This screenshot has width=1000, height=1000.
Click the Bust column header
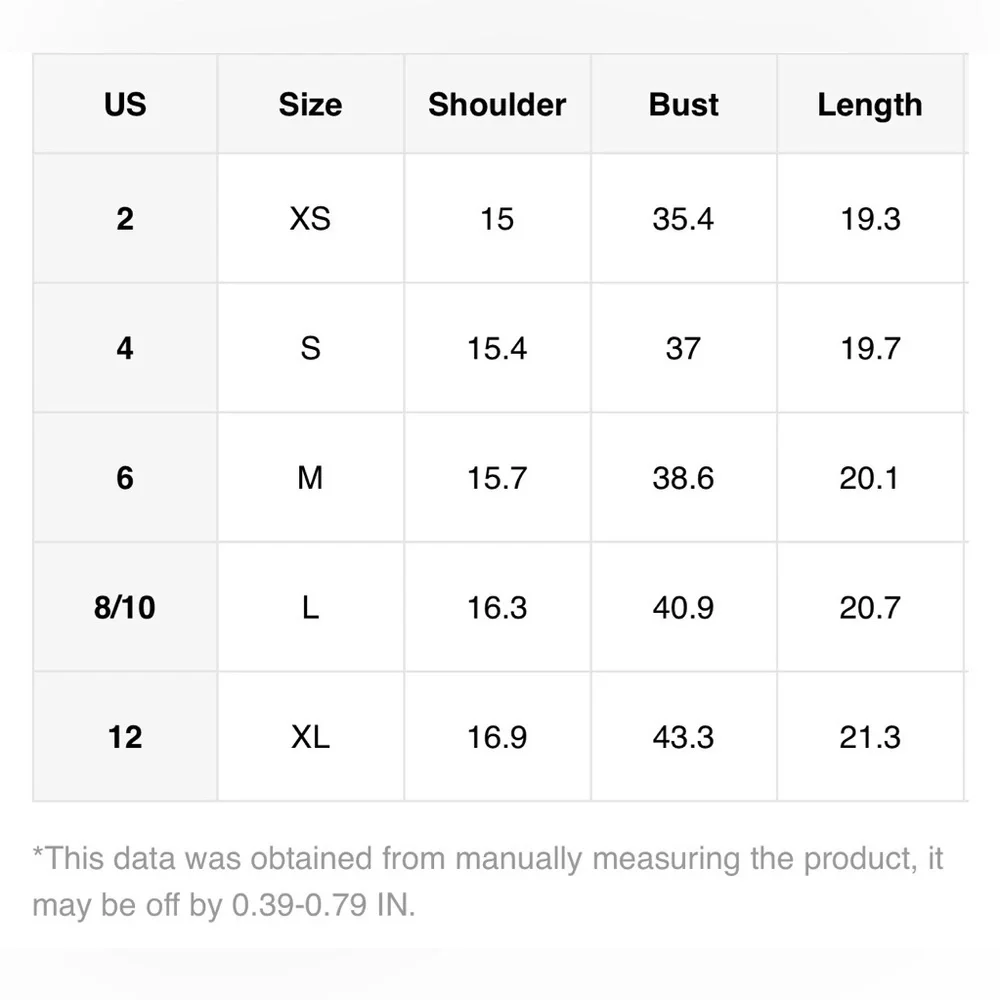click(x=684, y=104)
